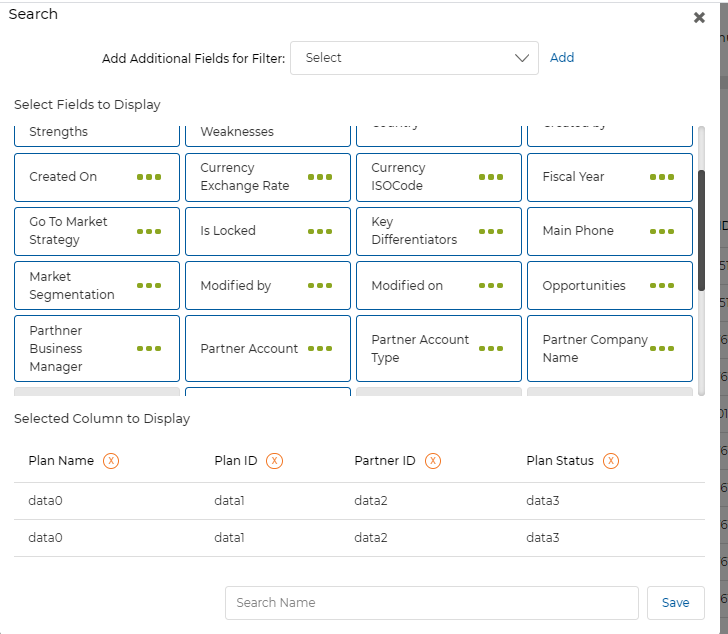Screen dimensions: 728x634
Task: Click the three dots on Partner Account Type card
Action: point(491,349)
